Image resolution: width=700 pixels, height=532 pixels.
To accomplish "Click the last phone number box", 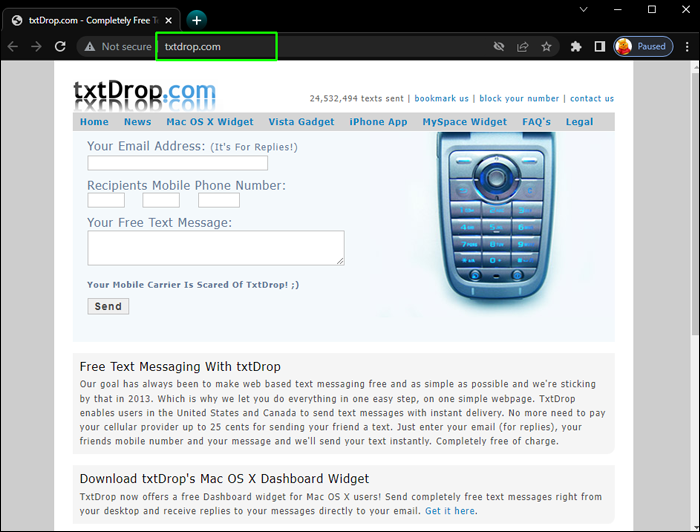I will pyautogui.click(x=219, y=200).
